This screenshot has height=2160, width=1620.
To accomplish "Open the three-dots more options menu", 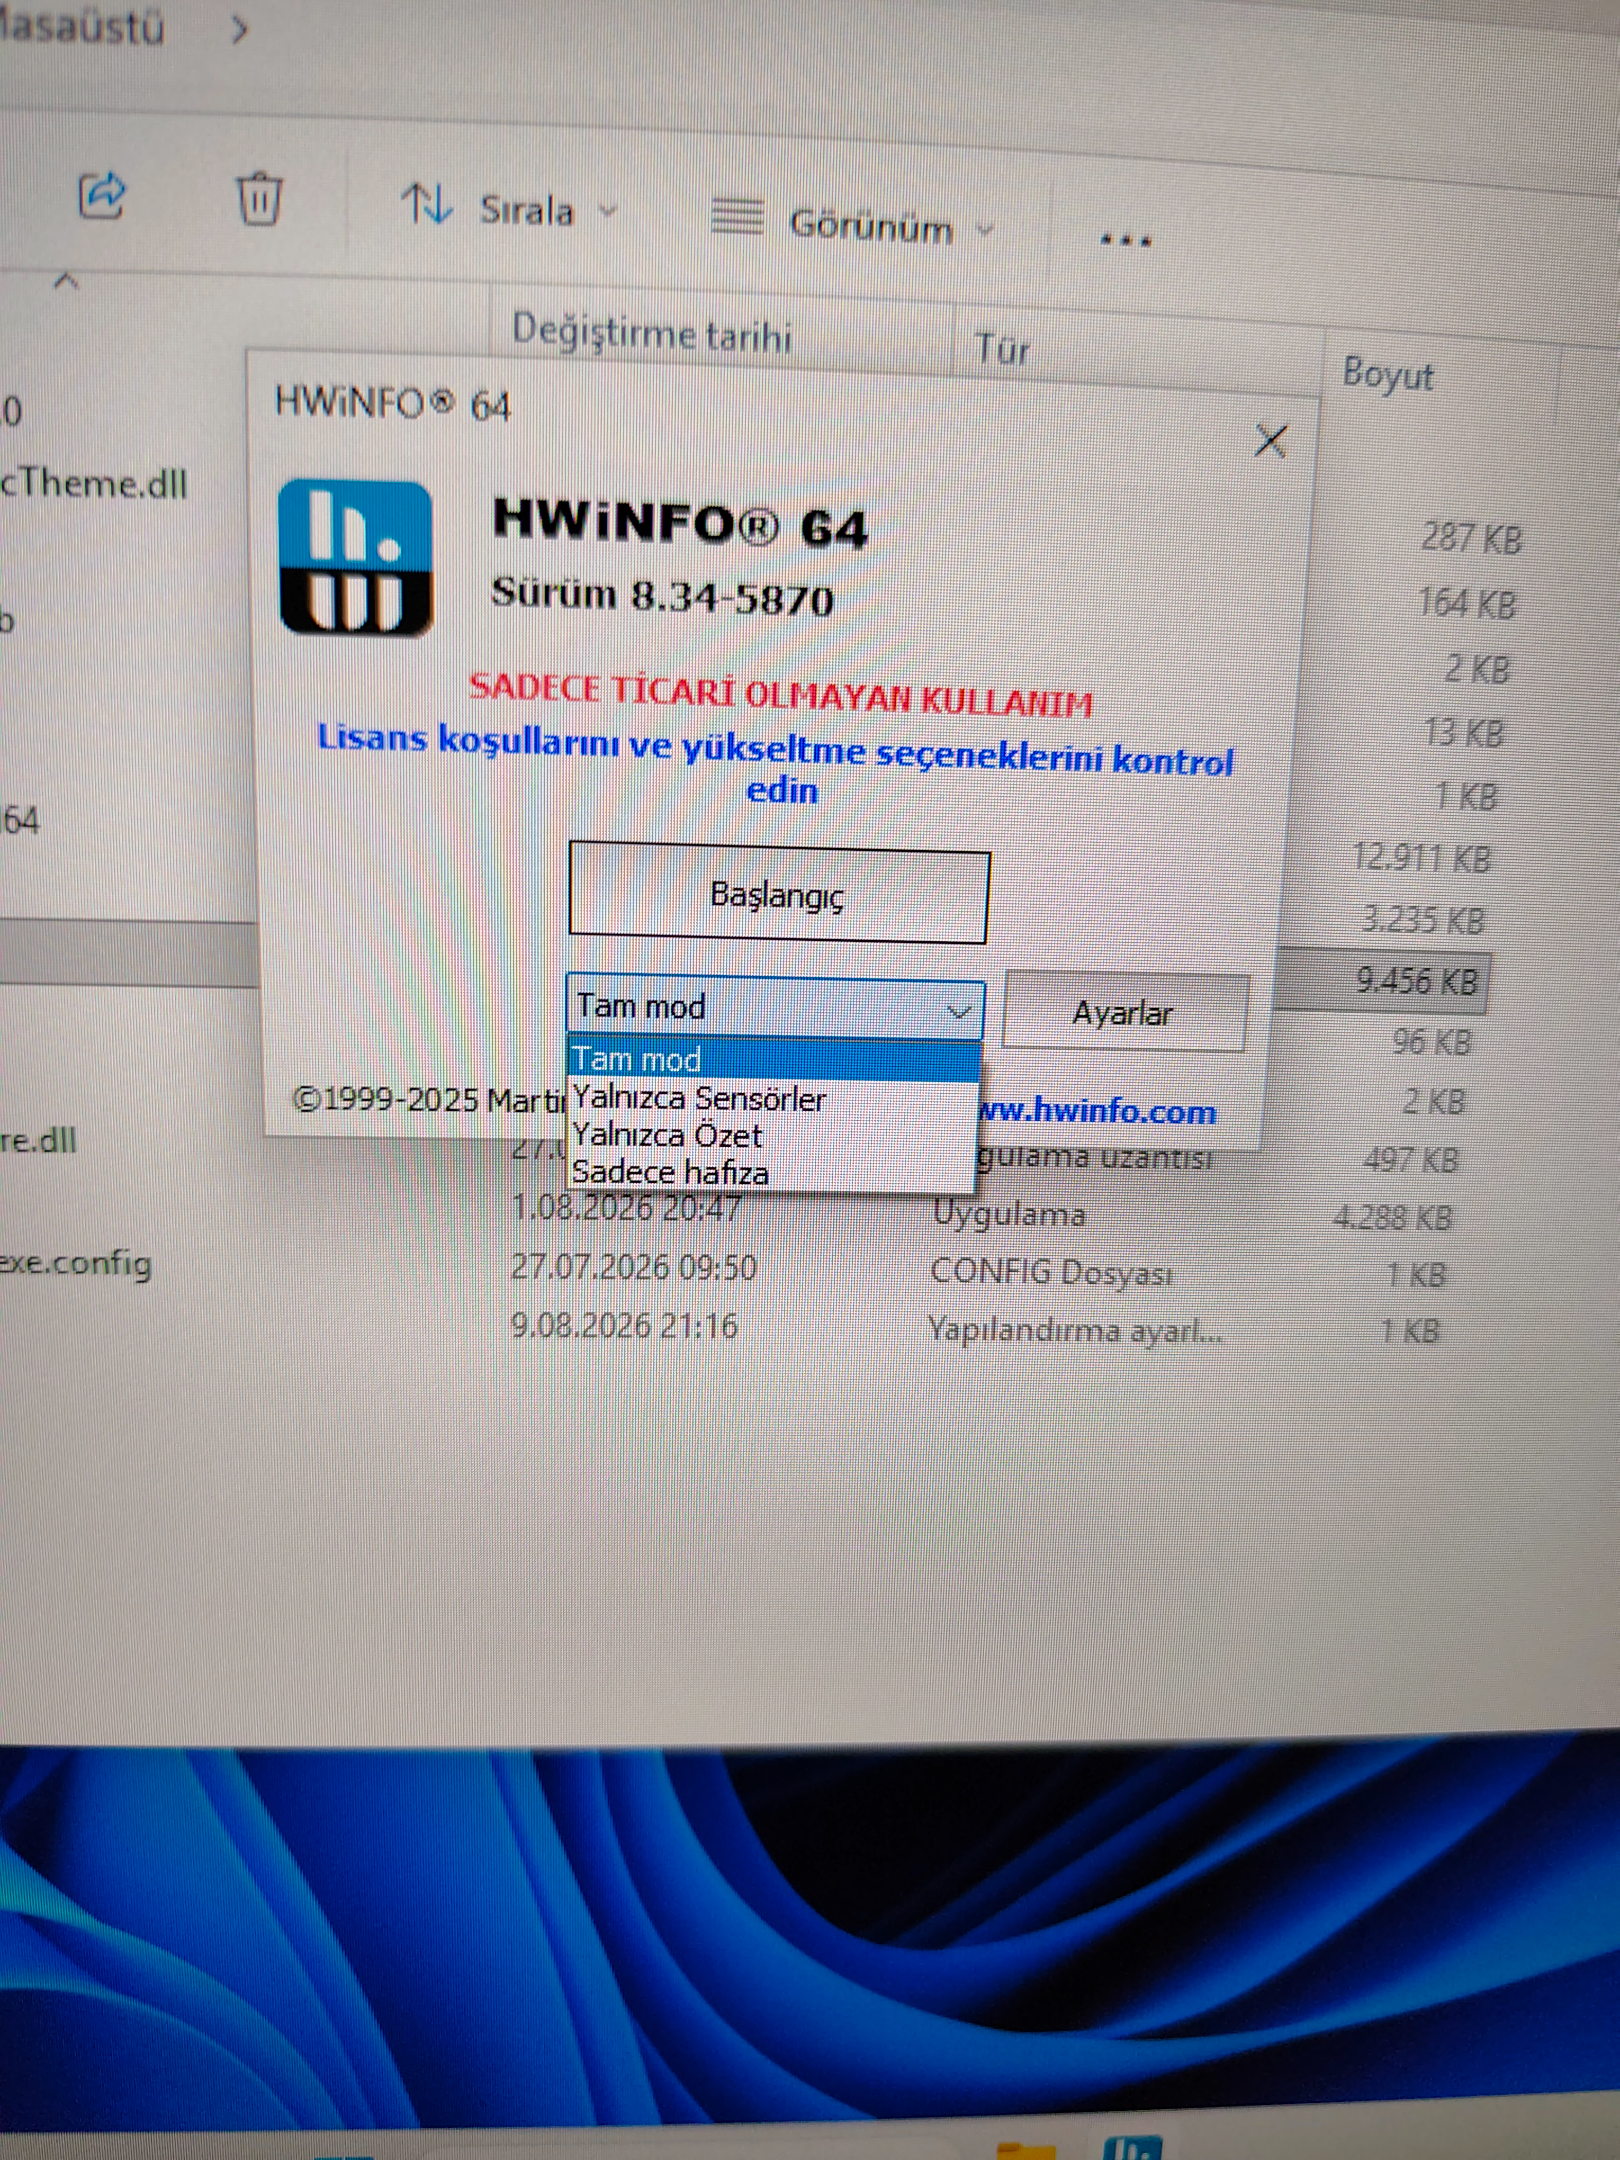I will 1126,240.
